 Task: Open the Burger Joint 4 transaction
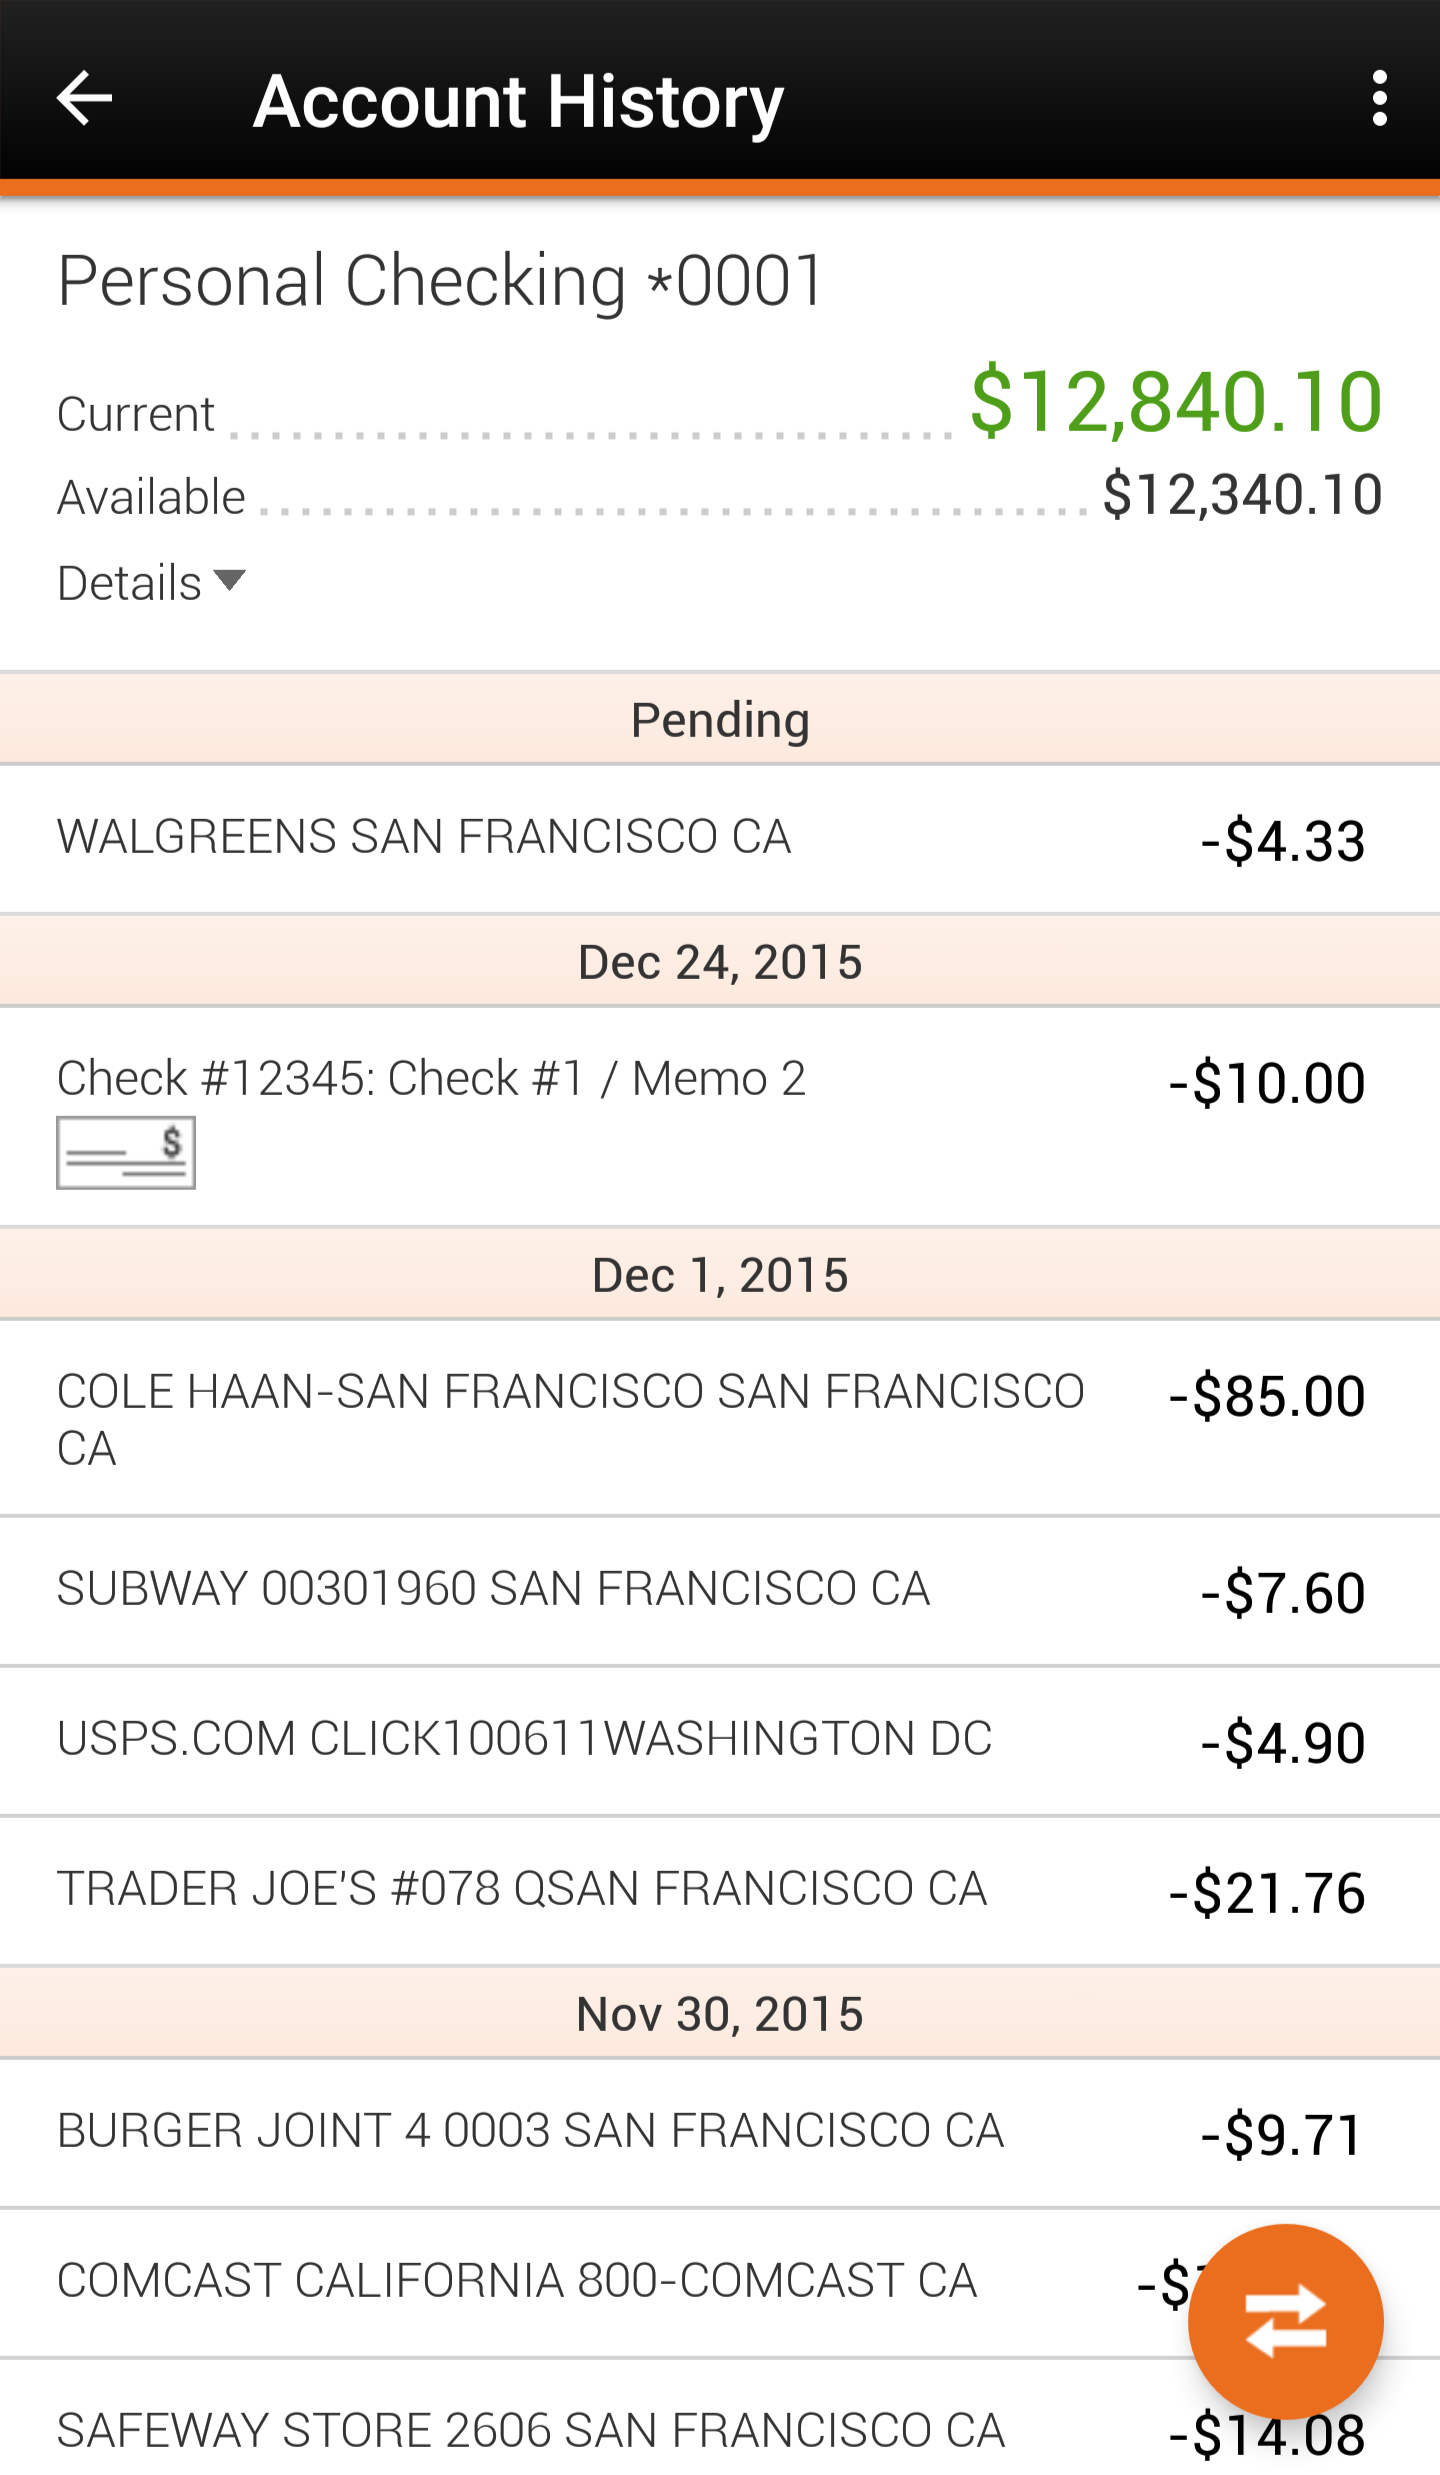(720, 2133)
